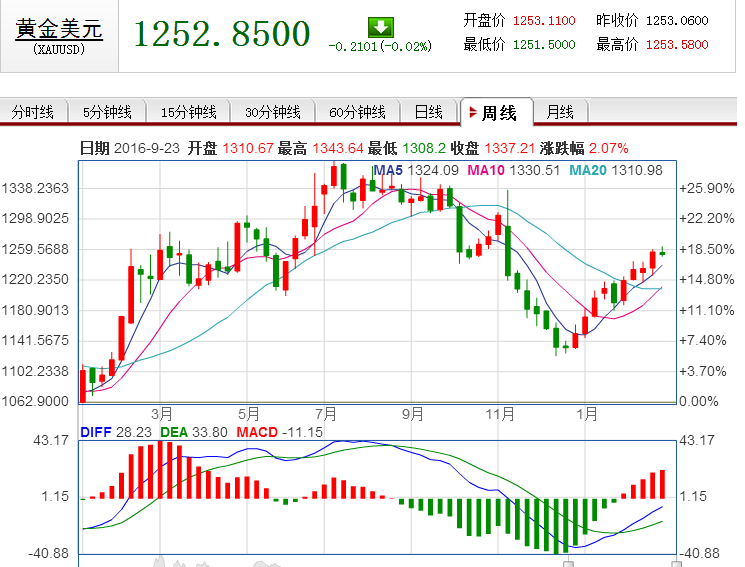745x567 pixels.
Task: Click the 开盘价 value 1253.1100
Action: 544,20
